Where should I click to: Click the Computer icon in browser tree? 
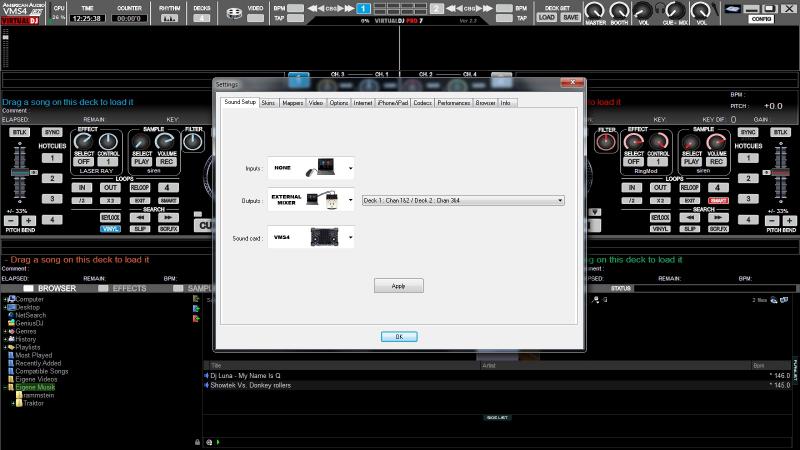12,299
